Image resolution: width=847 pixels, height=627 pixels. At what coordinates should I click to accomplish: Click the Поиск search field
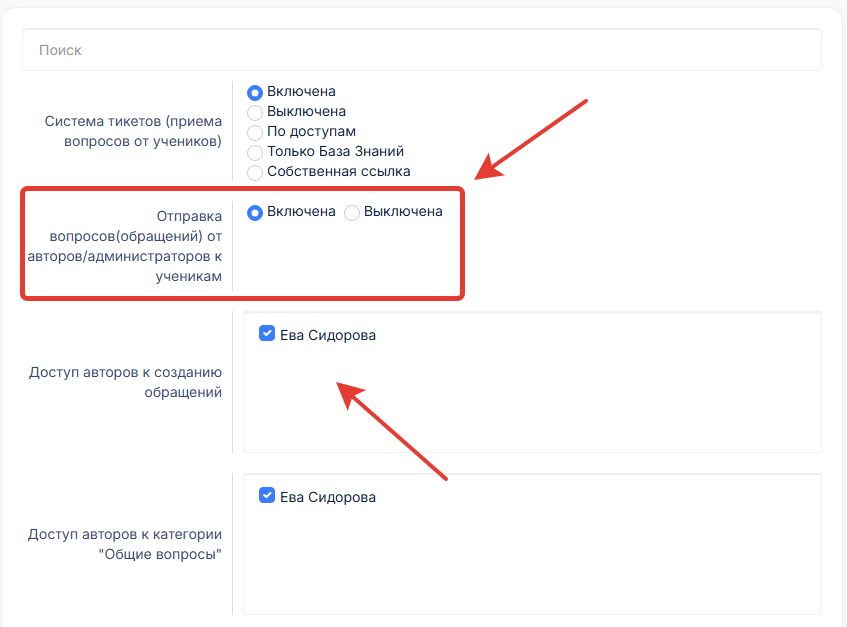click(x=421, y=49)
